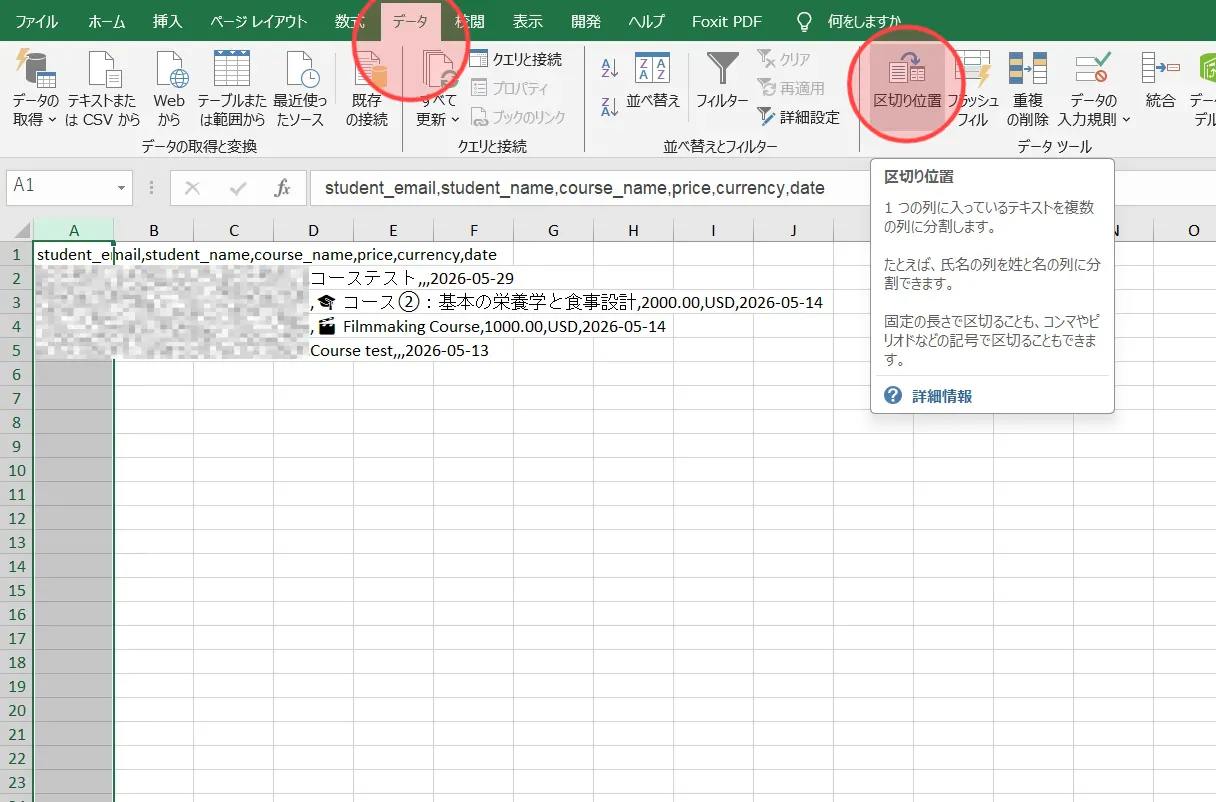The width and height of the screenshot is (1216, 802).
Task: Select column H header
Action: [x=634, y=230]
